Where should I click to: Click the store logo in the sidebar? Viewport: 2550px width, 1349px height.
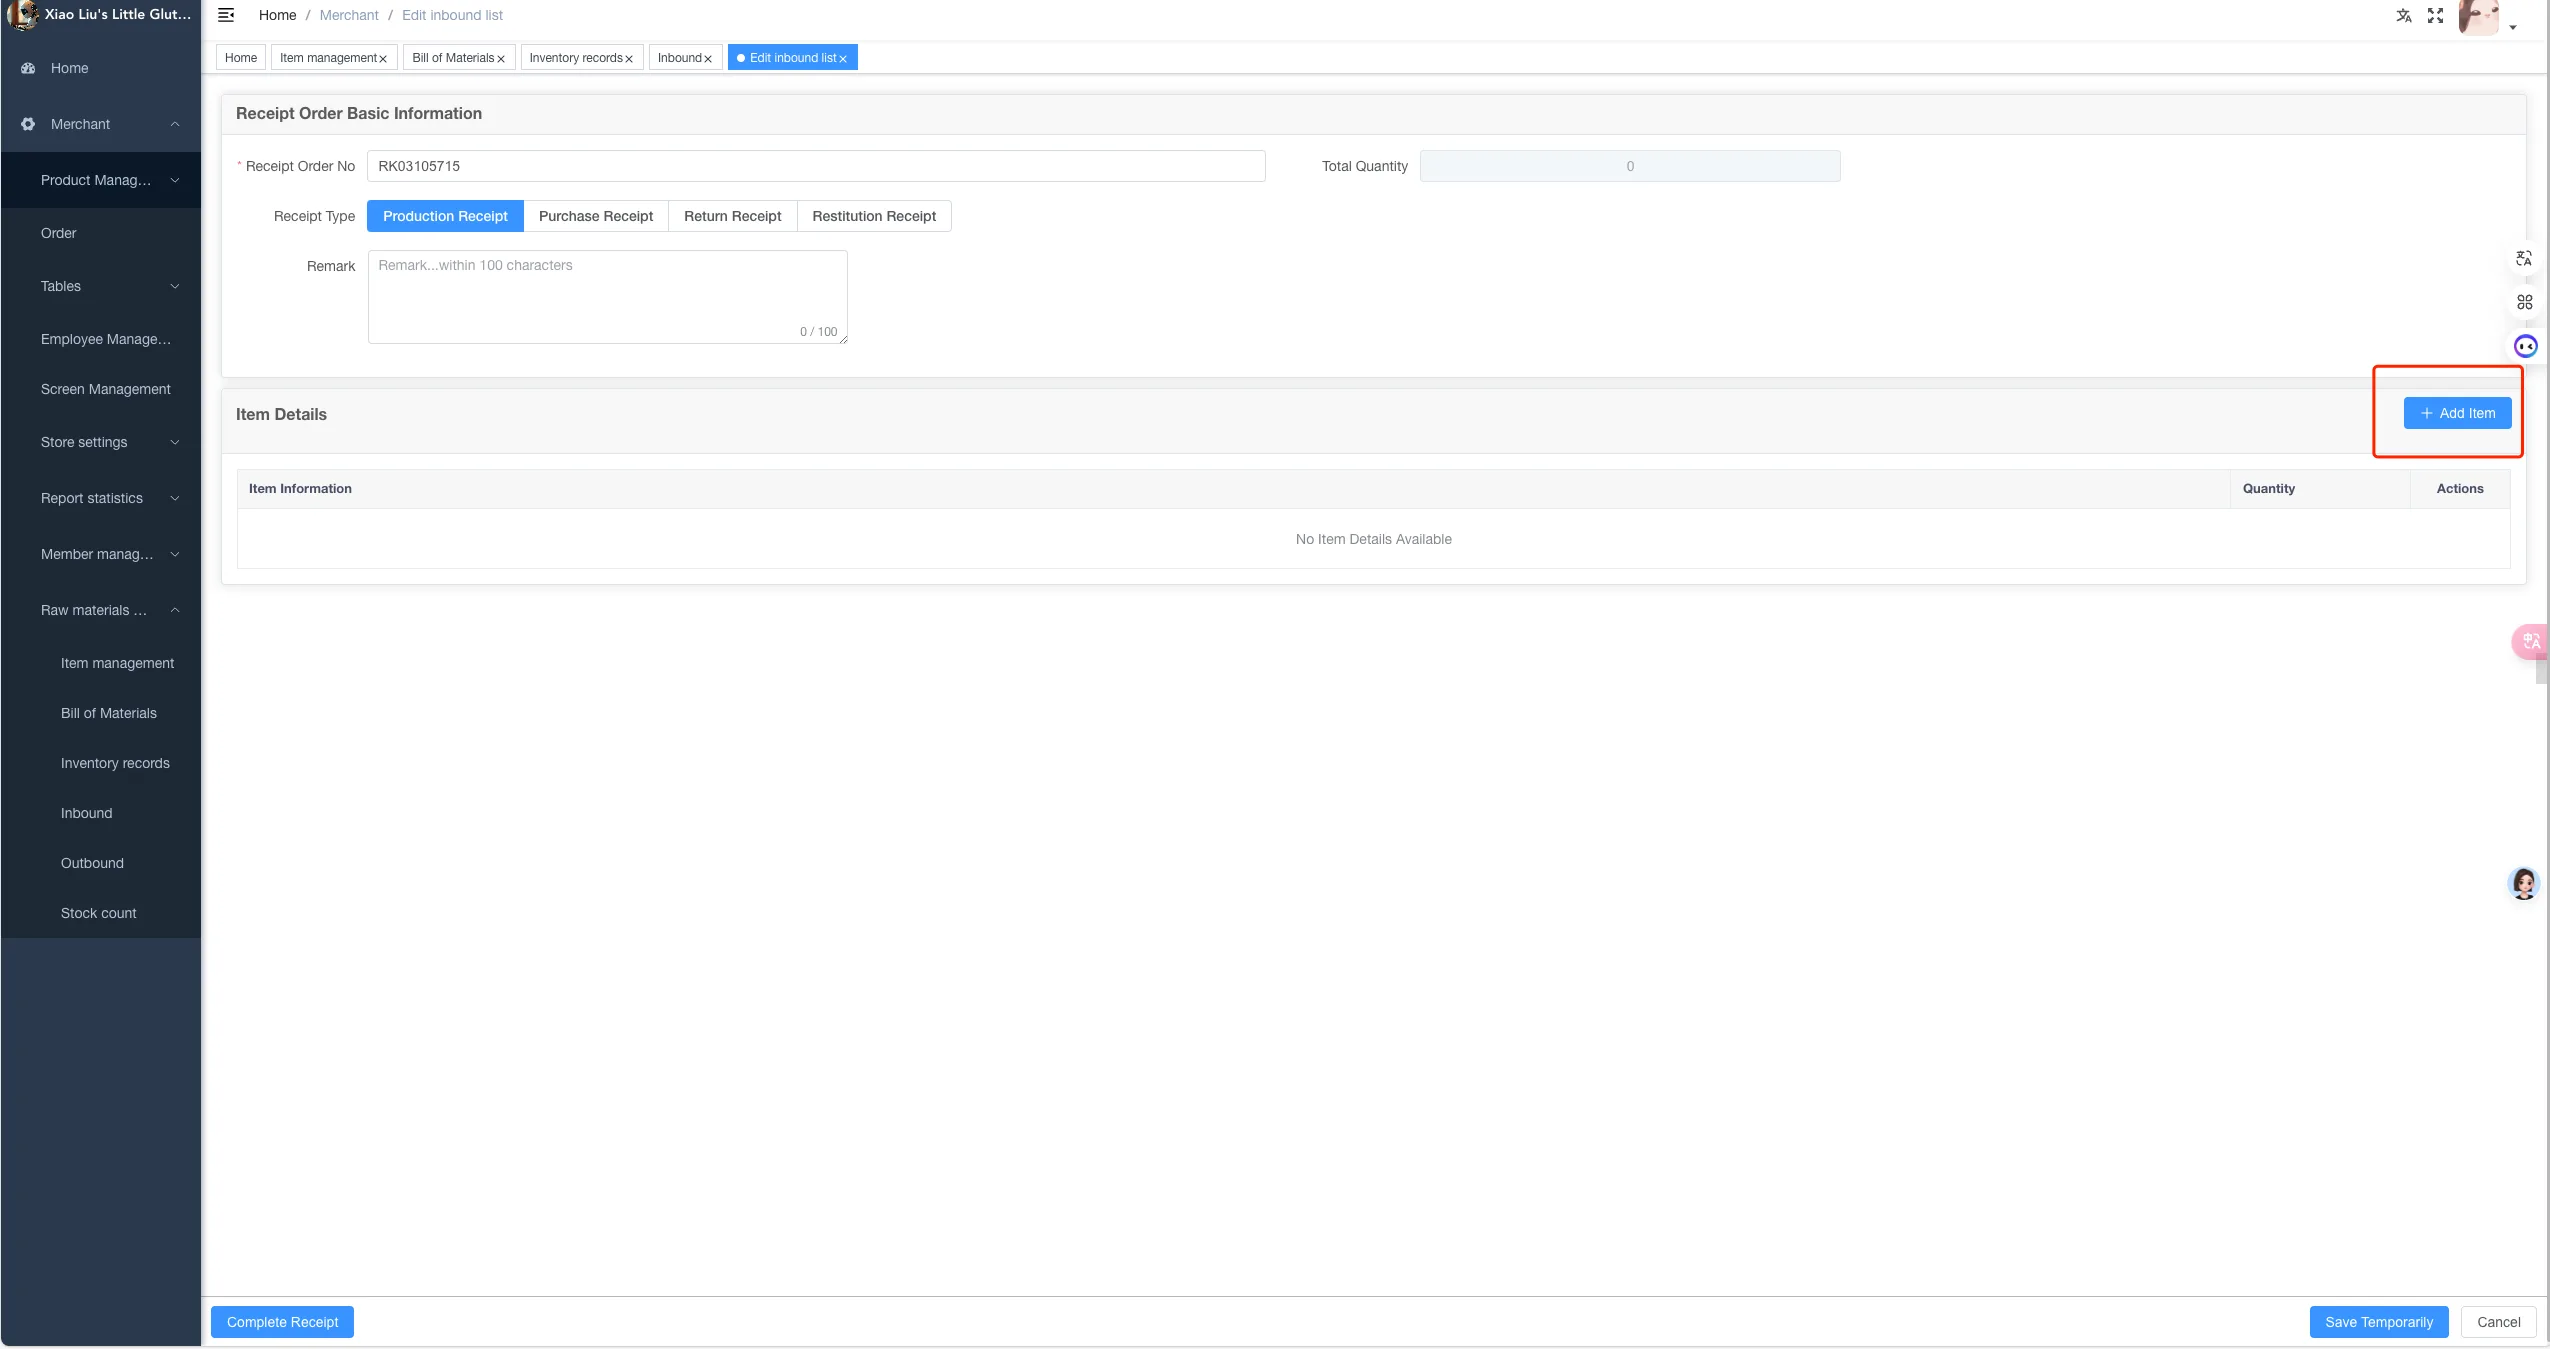click(22, 14)
